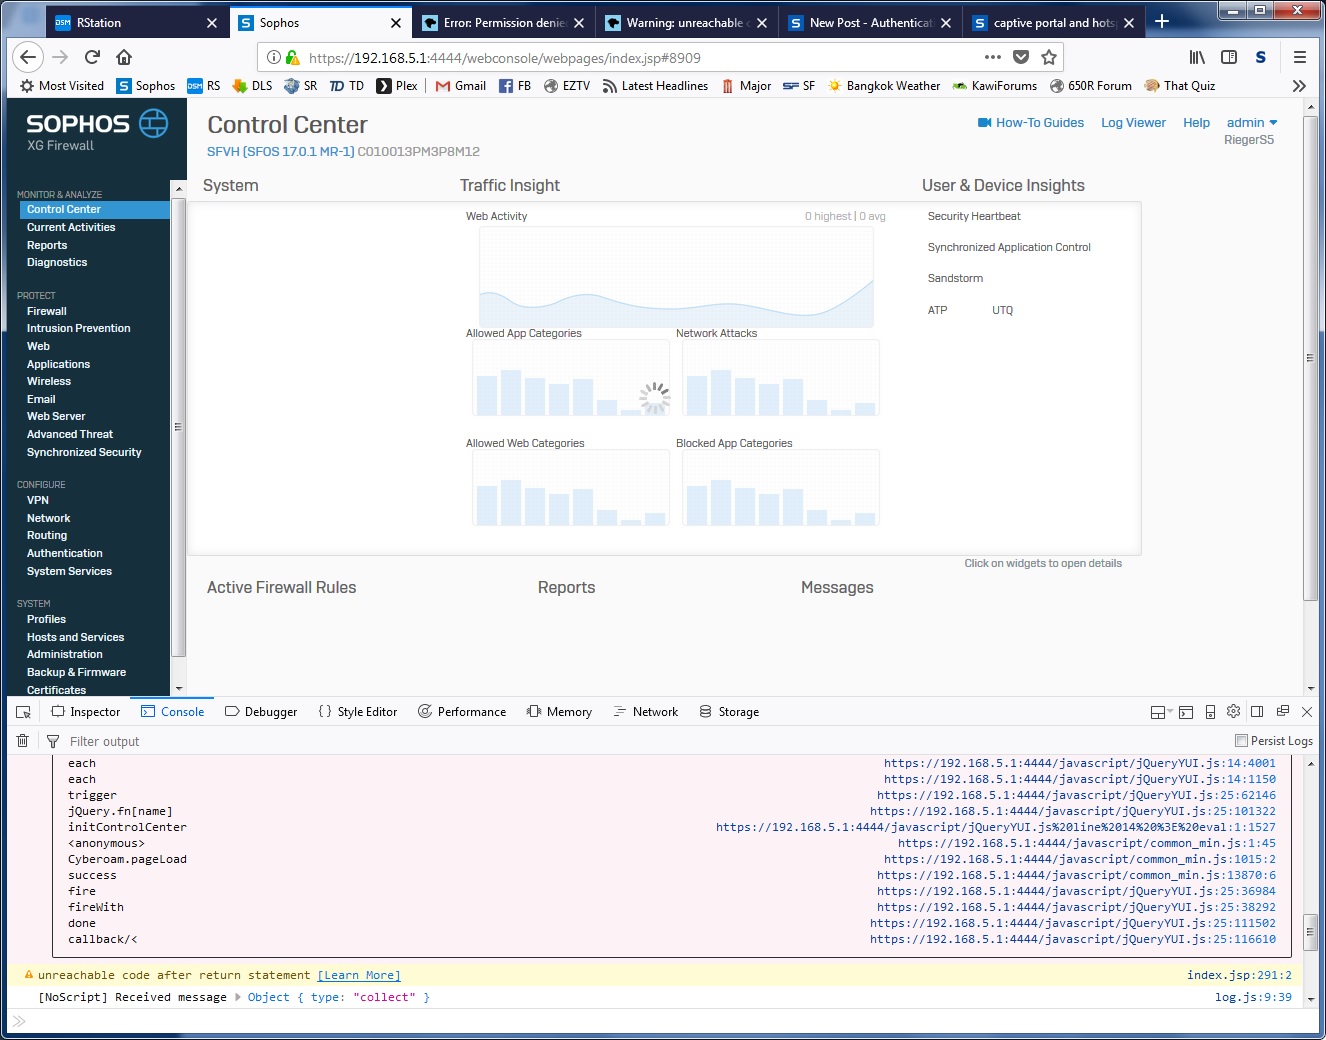Open Backup & Firmware in the sidebar
The image size is (1326, 1040).
tap(76, 672)
